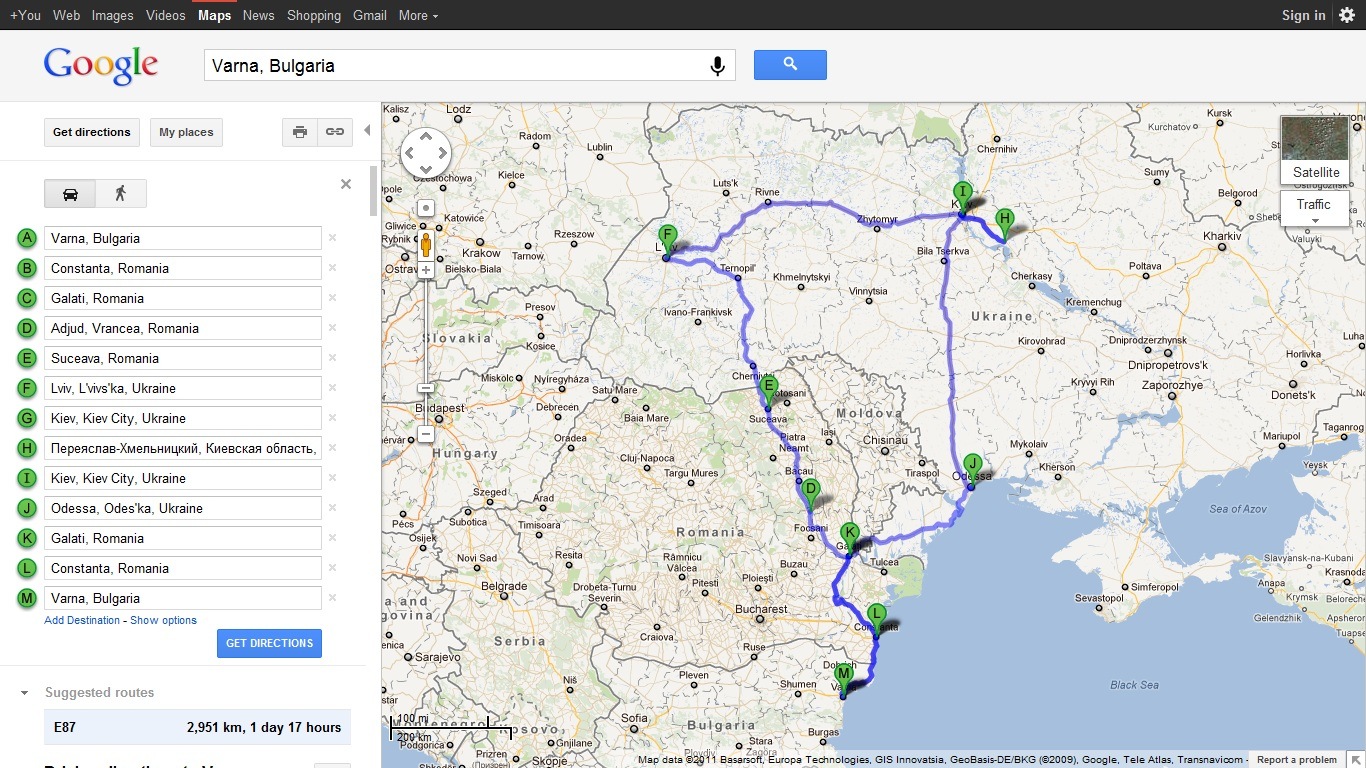
Task: Click the print icon
Action: 299,132
